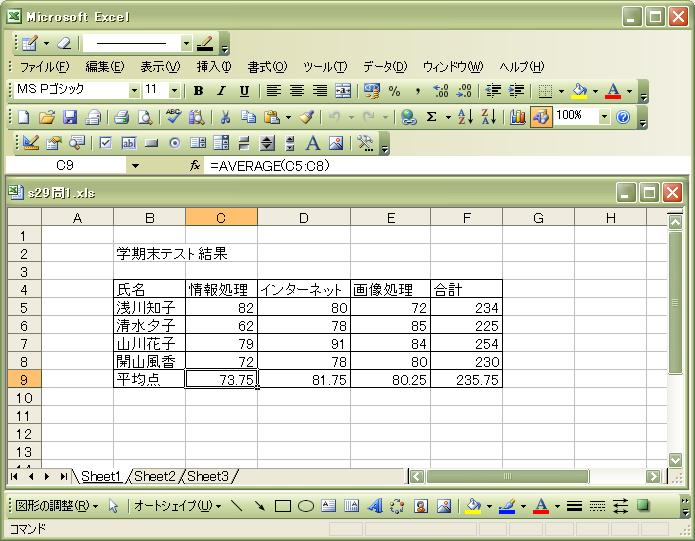Apply currency style format
This screenshot has height=541, width=695.
(371, 91)
